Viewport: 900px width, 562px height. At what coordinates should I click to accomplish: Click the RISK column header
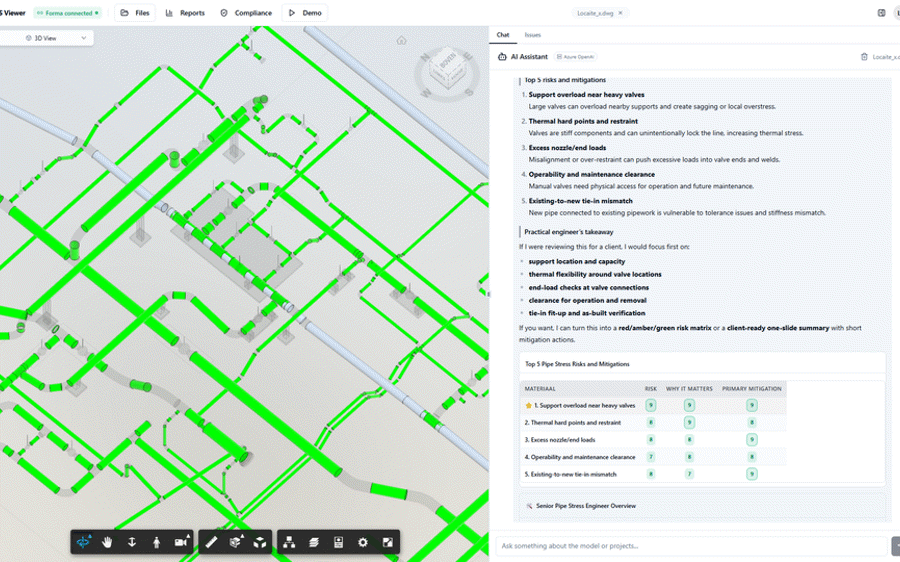coord(650,389)
